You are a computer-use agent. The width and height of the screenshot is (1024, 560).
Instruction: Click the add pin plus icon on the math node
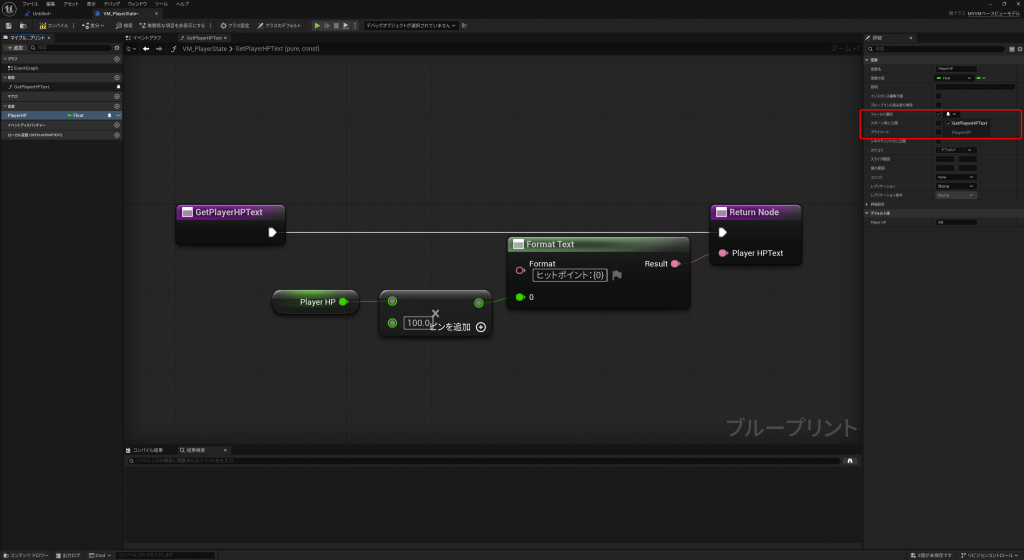click(481, 327)
